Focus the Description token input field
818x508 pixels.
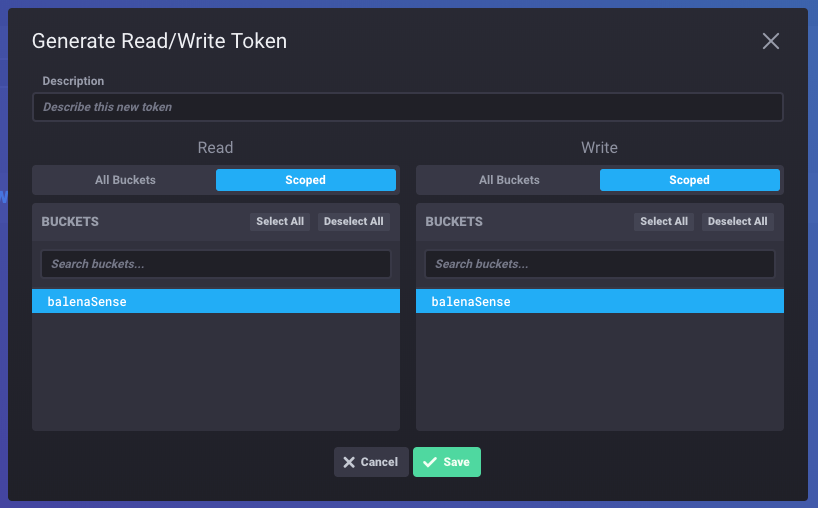point(407,107)
